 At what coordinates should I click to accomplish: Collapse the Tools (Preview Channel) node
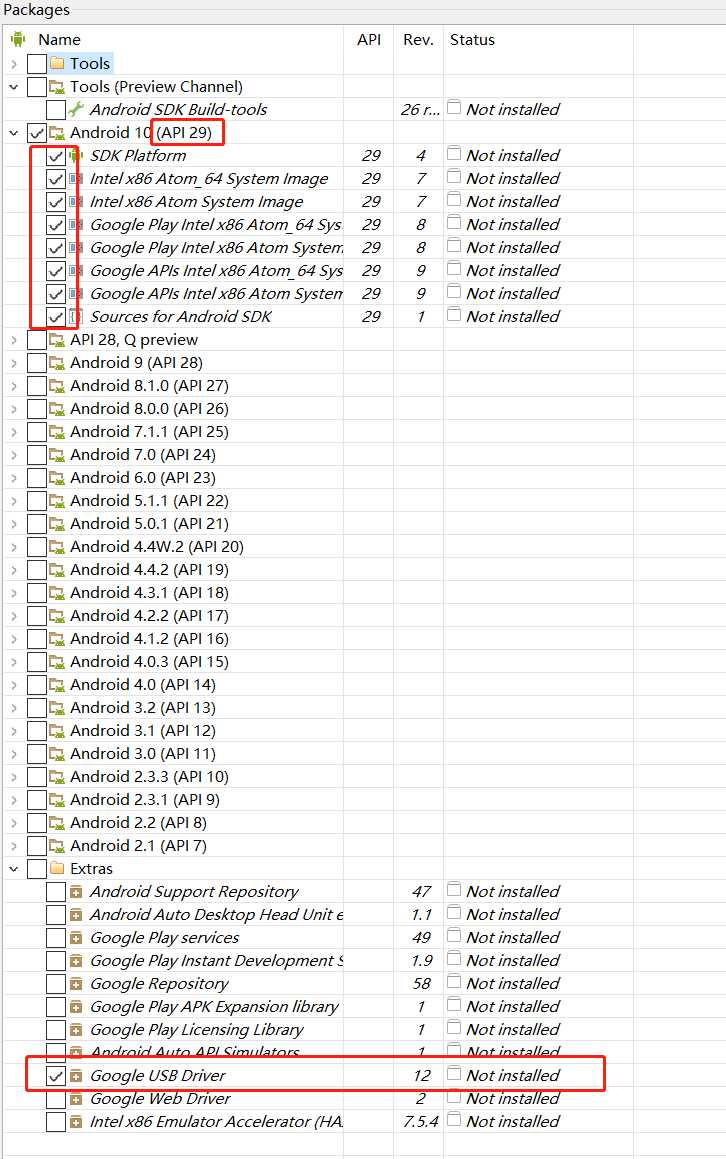(13, 86)
